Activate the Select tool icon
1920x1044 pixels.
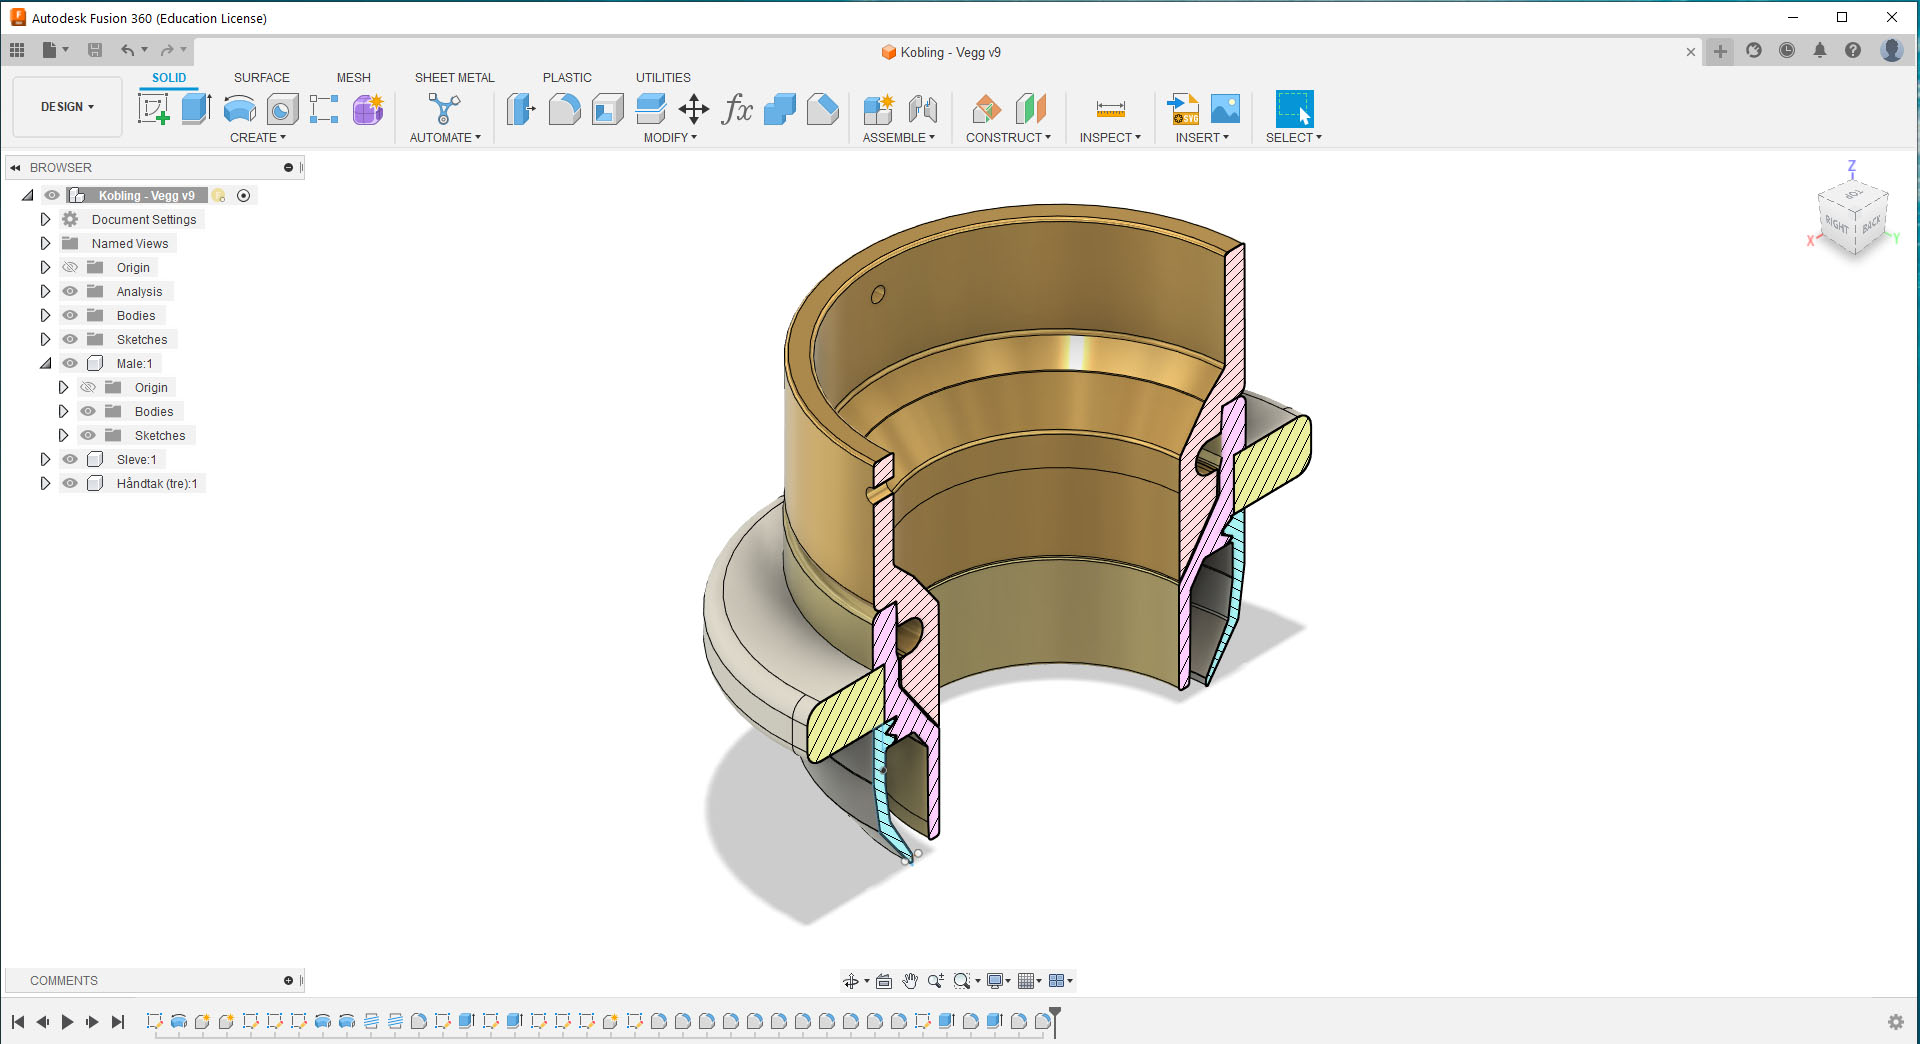(1294, 109)
